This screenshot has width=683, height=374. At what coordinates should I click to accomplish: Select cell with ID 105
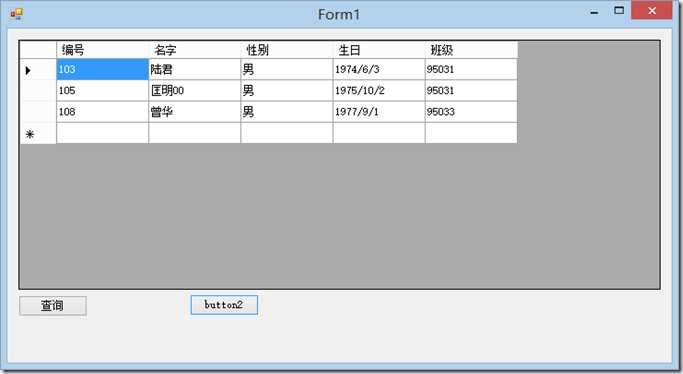pyautogui.click(x=102, y=91)
